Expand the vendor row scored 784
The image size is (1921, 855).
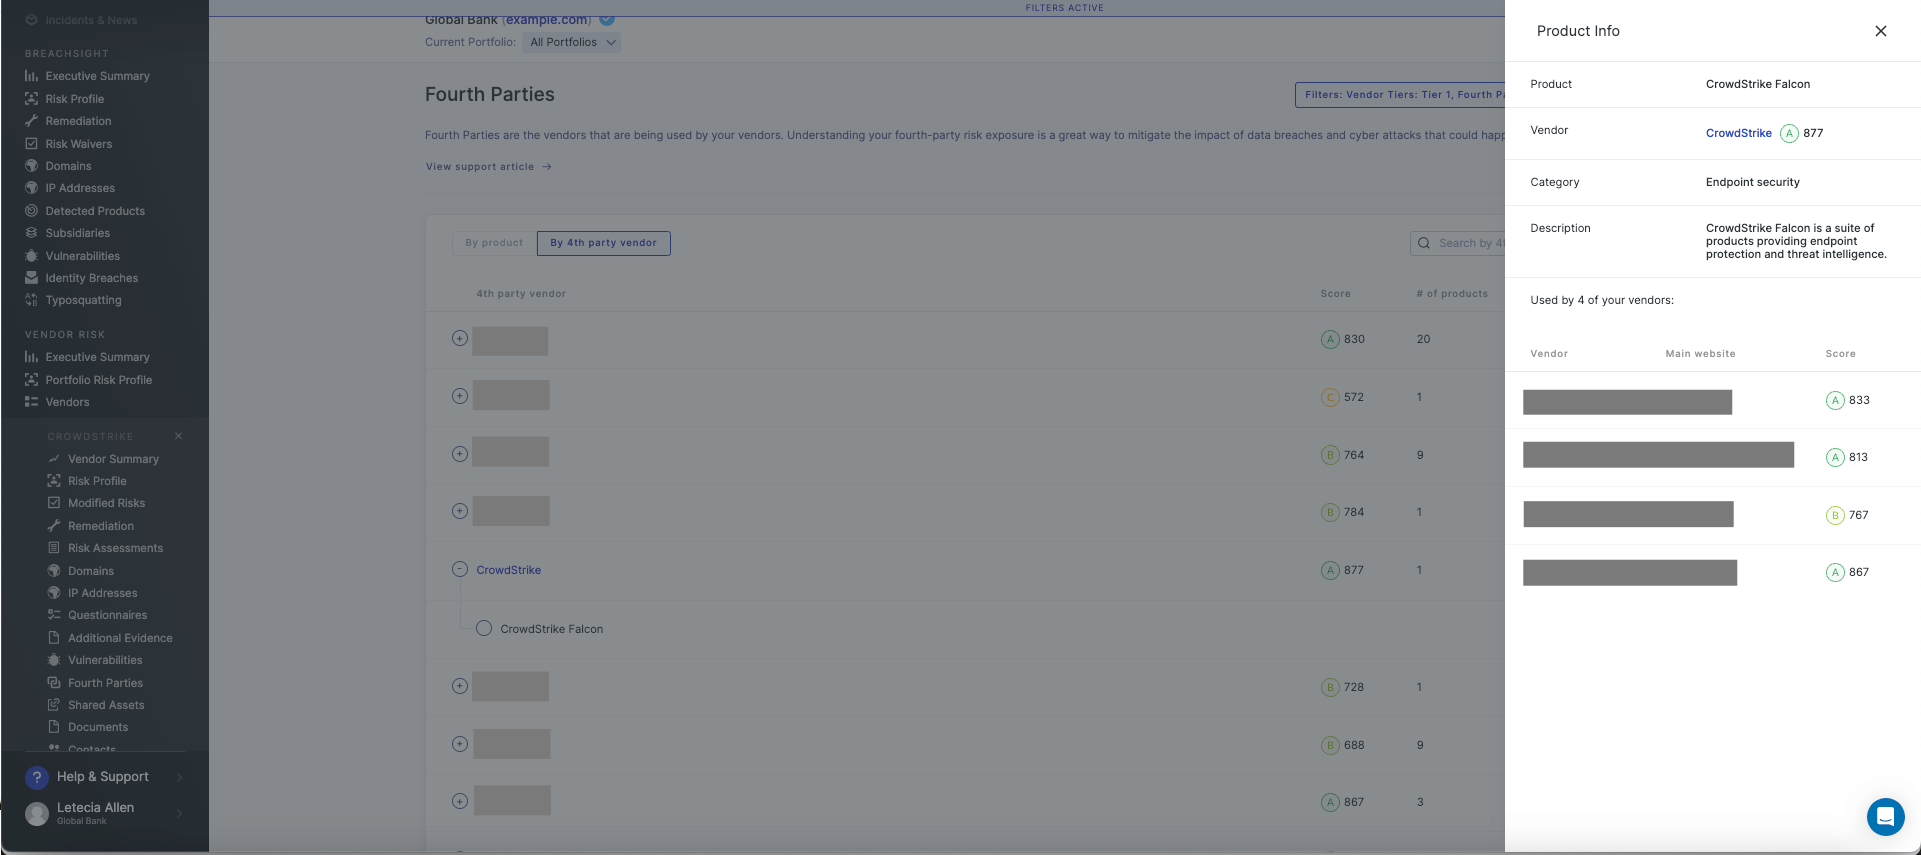click(x=460, y=511)
